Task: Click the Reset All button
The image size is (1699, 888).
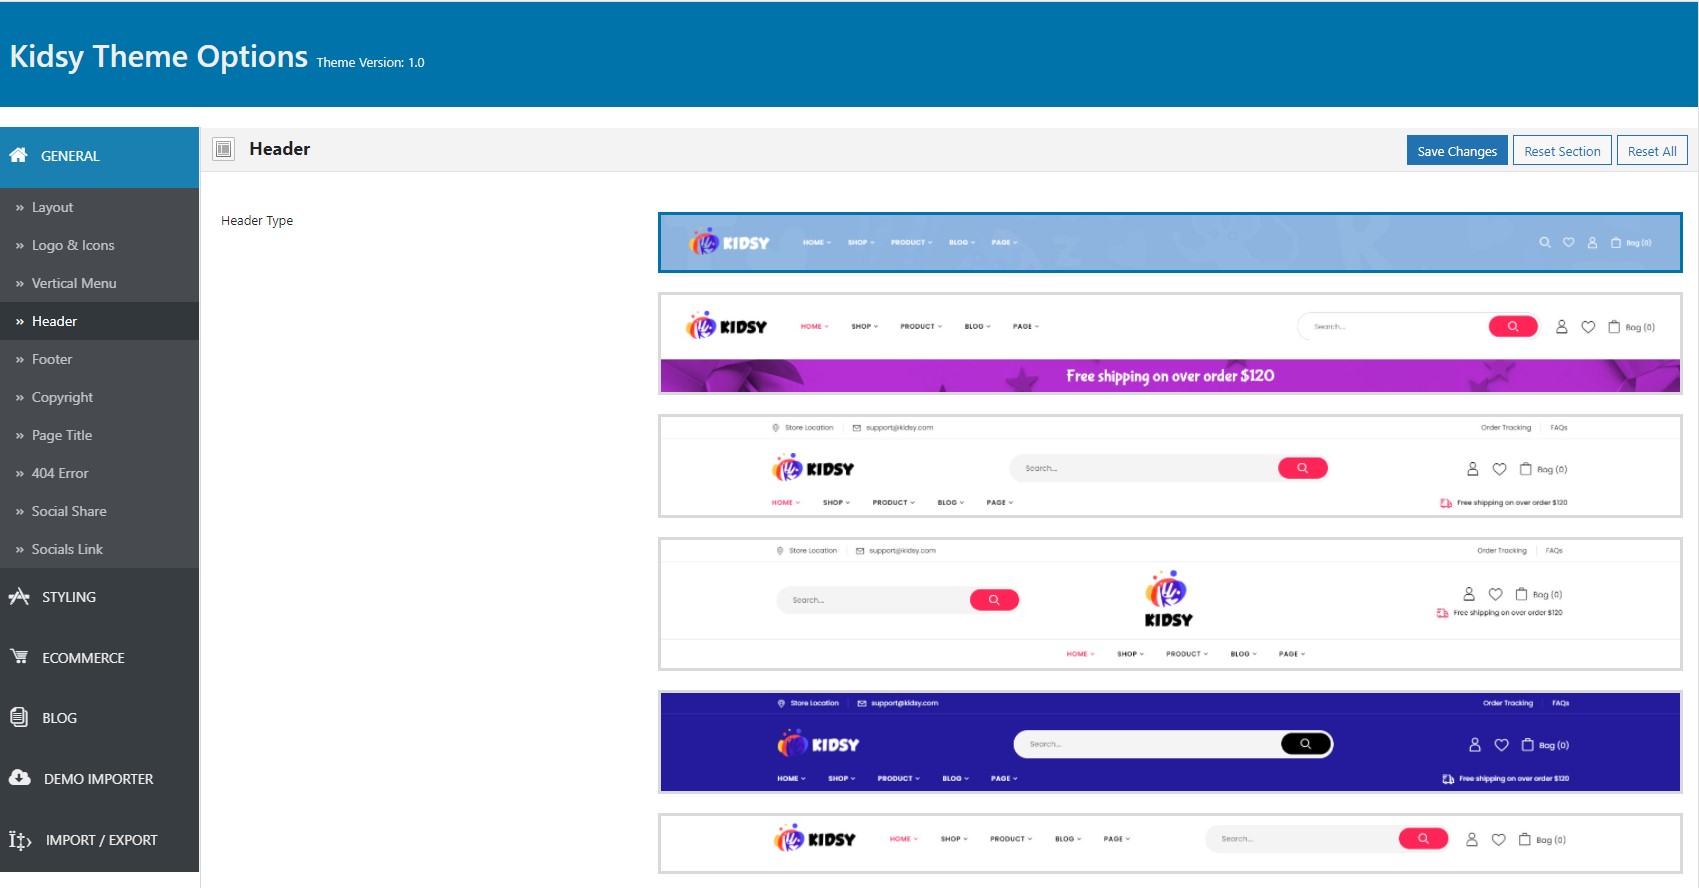Action: coord(1652,151)
